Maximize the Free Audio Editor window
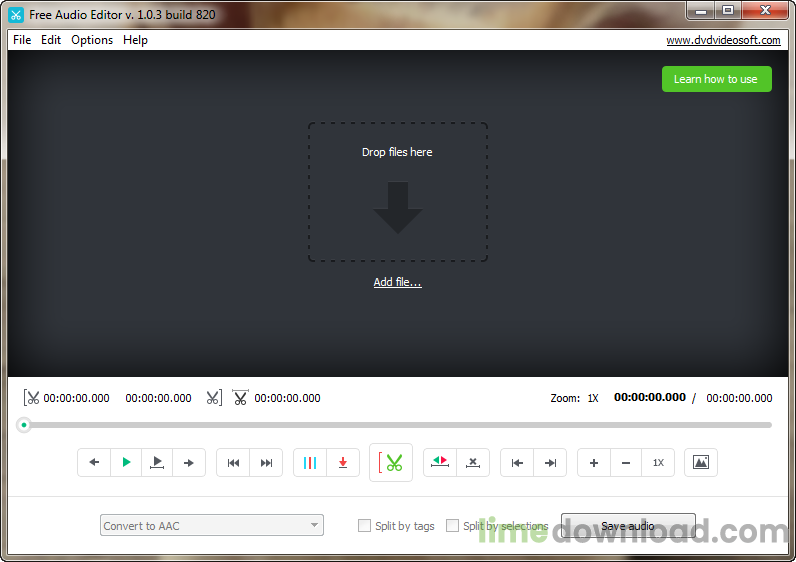Image resolution: width=796 pixels, height=562 pixels. [728, 11]
